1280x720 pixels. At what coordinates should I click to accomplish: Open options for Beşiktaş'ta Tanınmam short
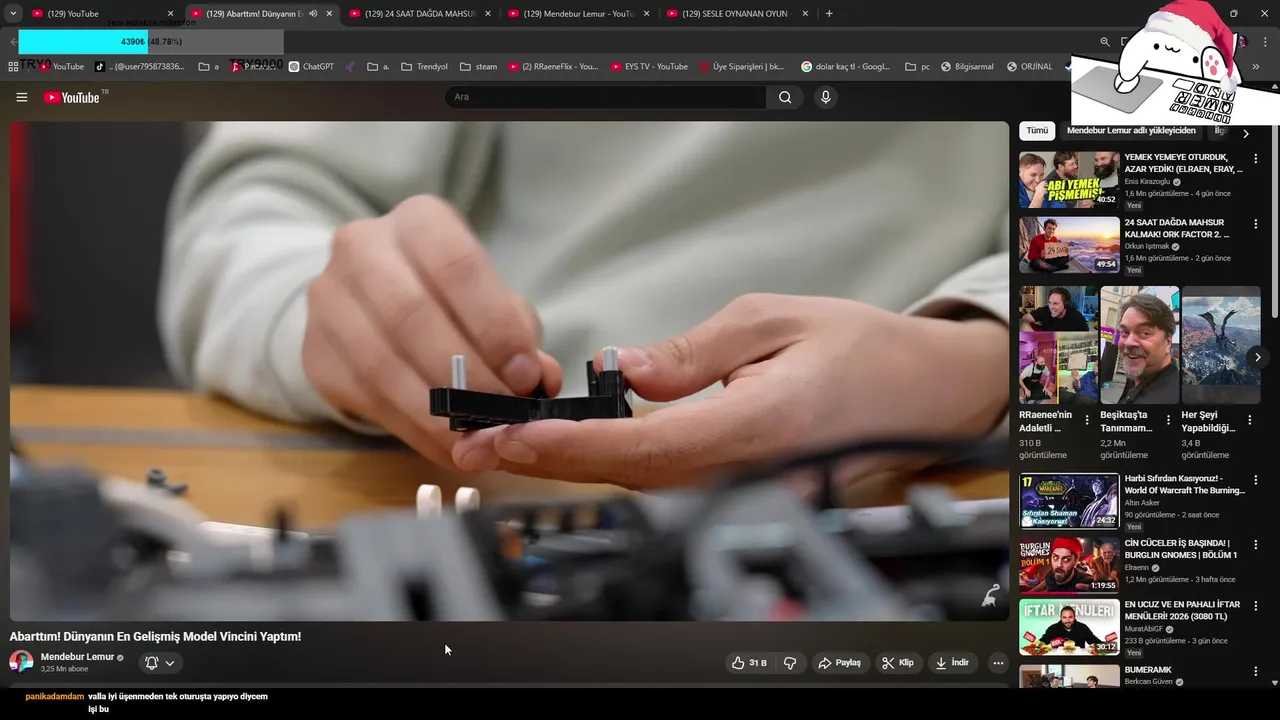coord(1168,421)
